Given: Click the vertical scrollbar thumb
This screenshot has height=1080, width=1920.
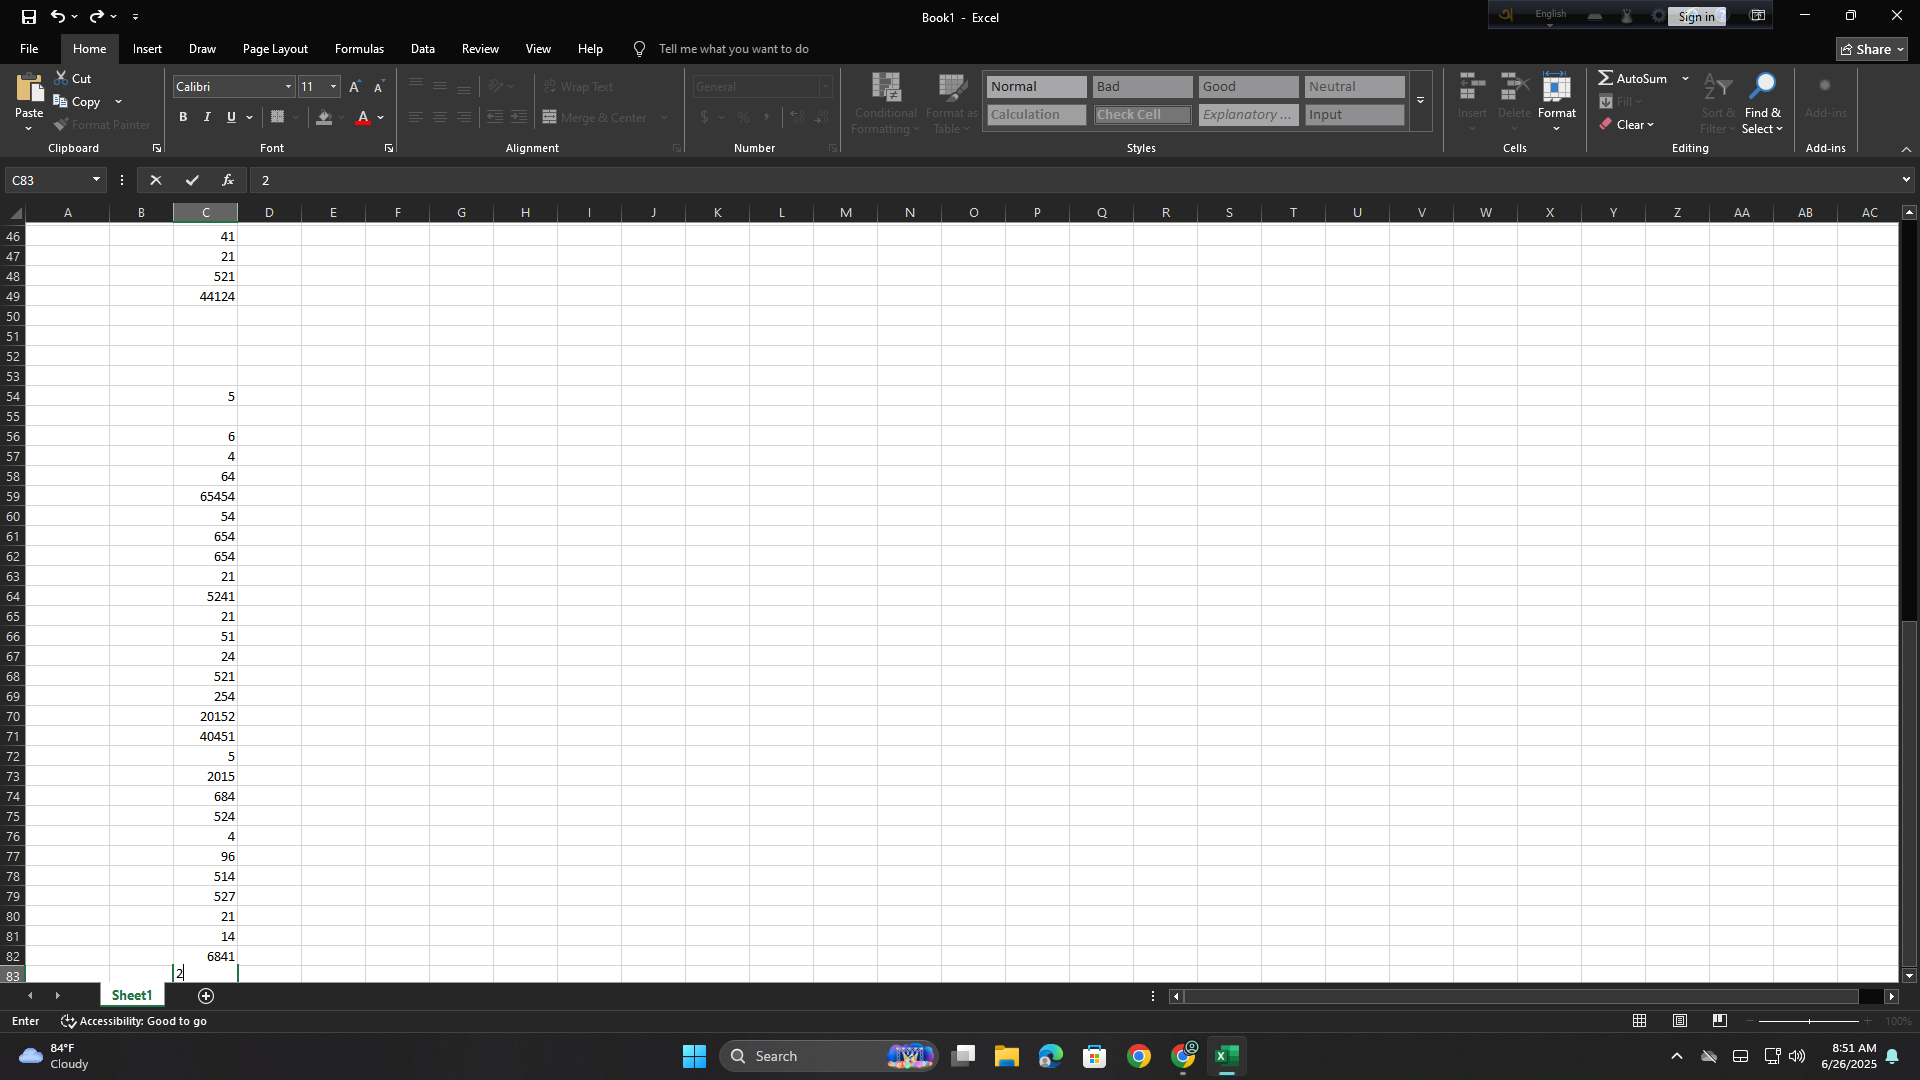Looking at the screenshot, I should 1909,794.
